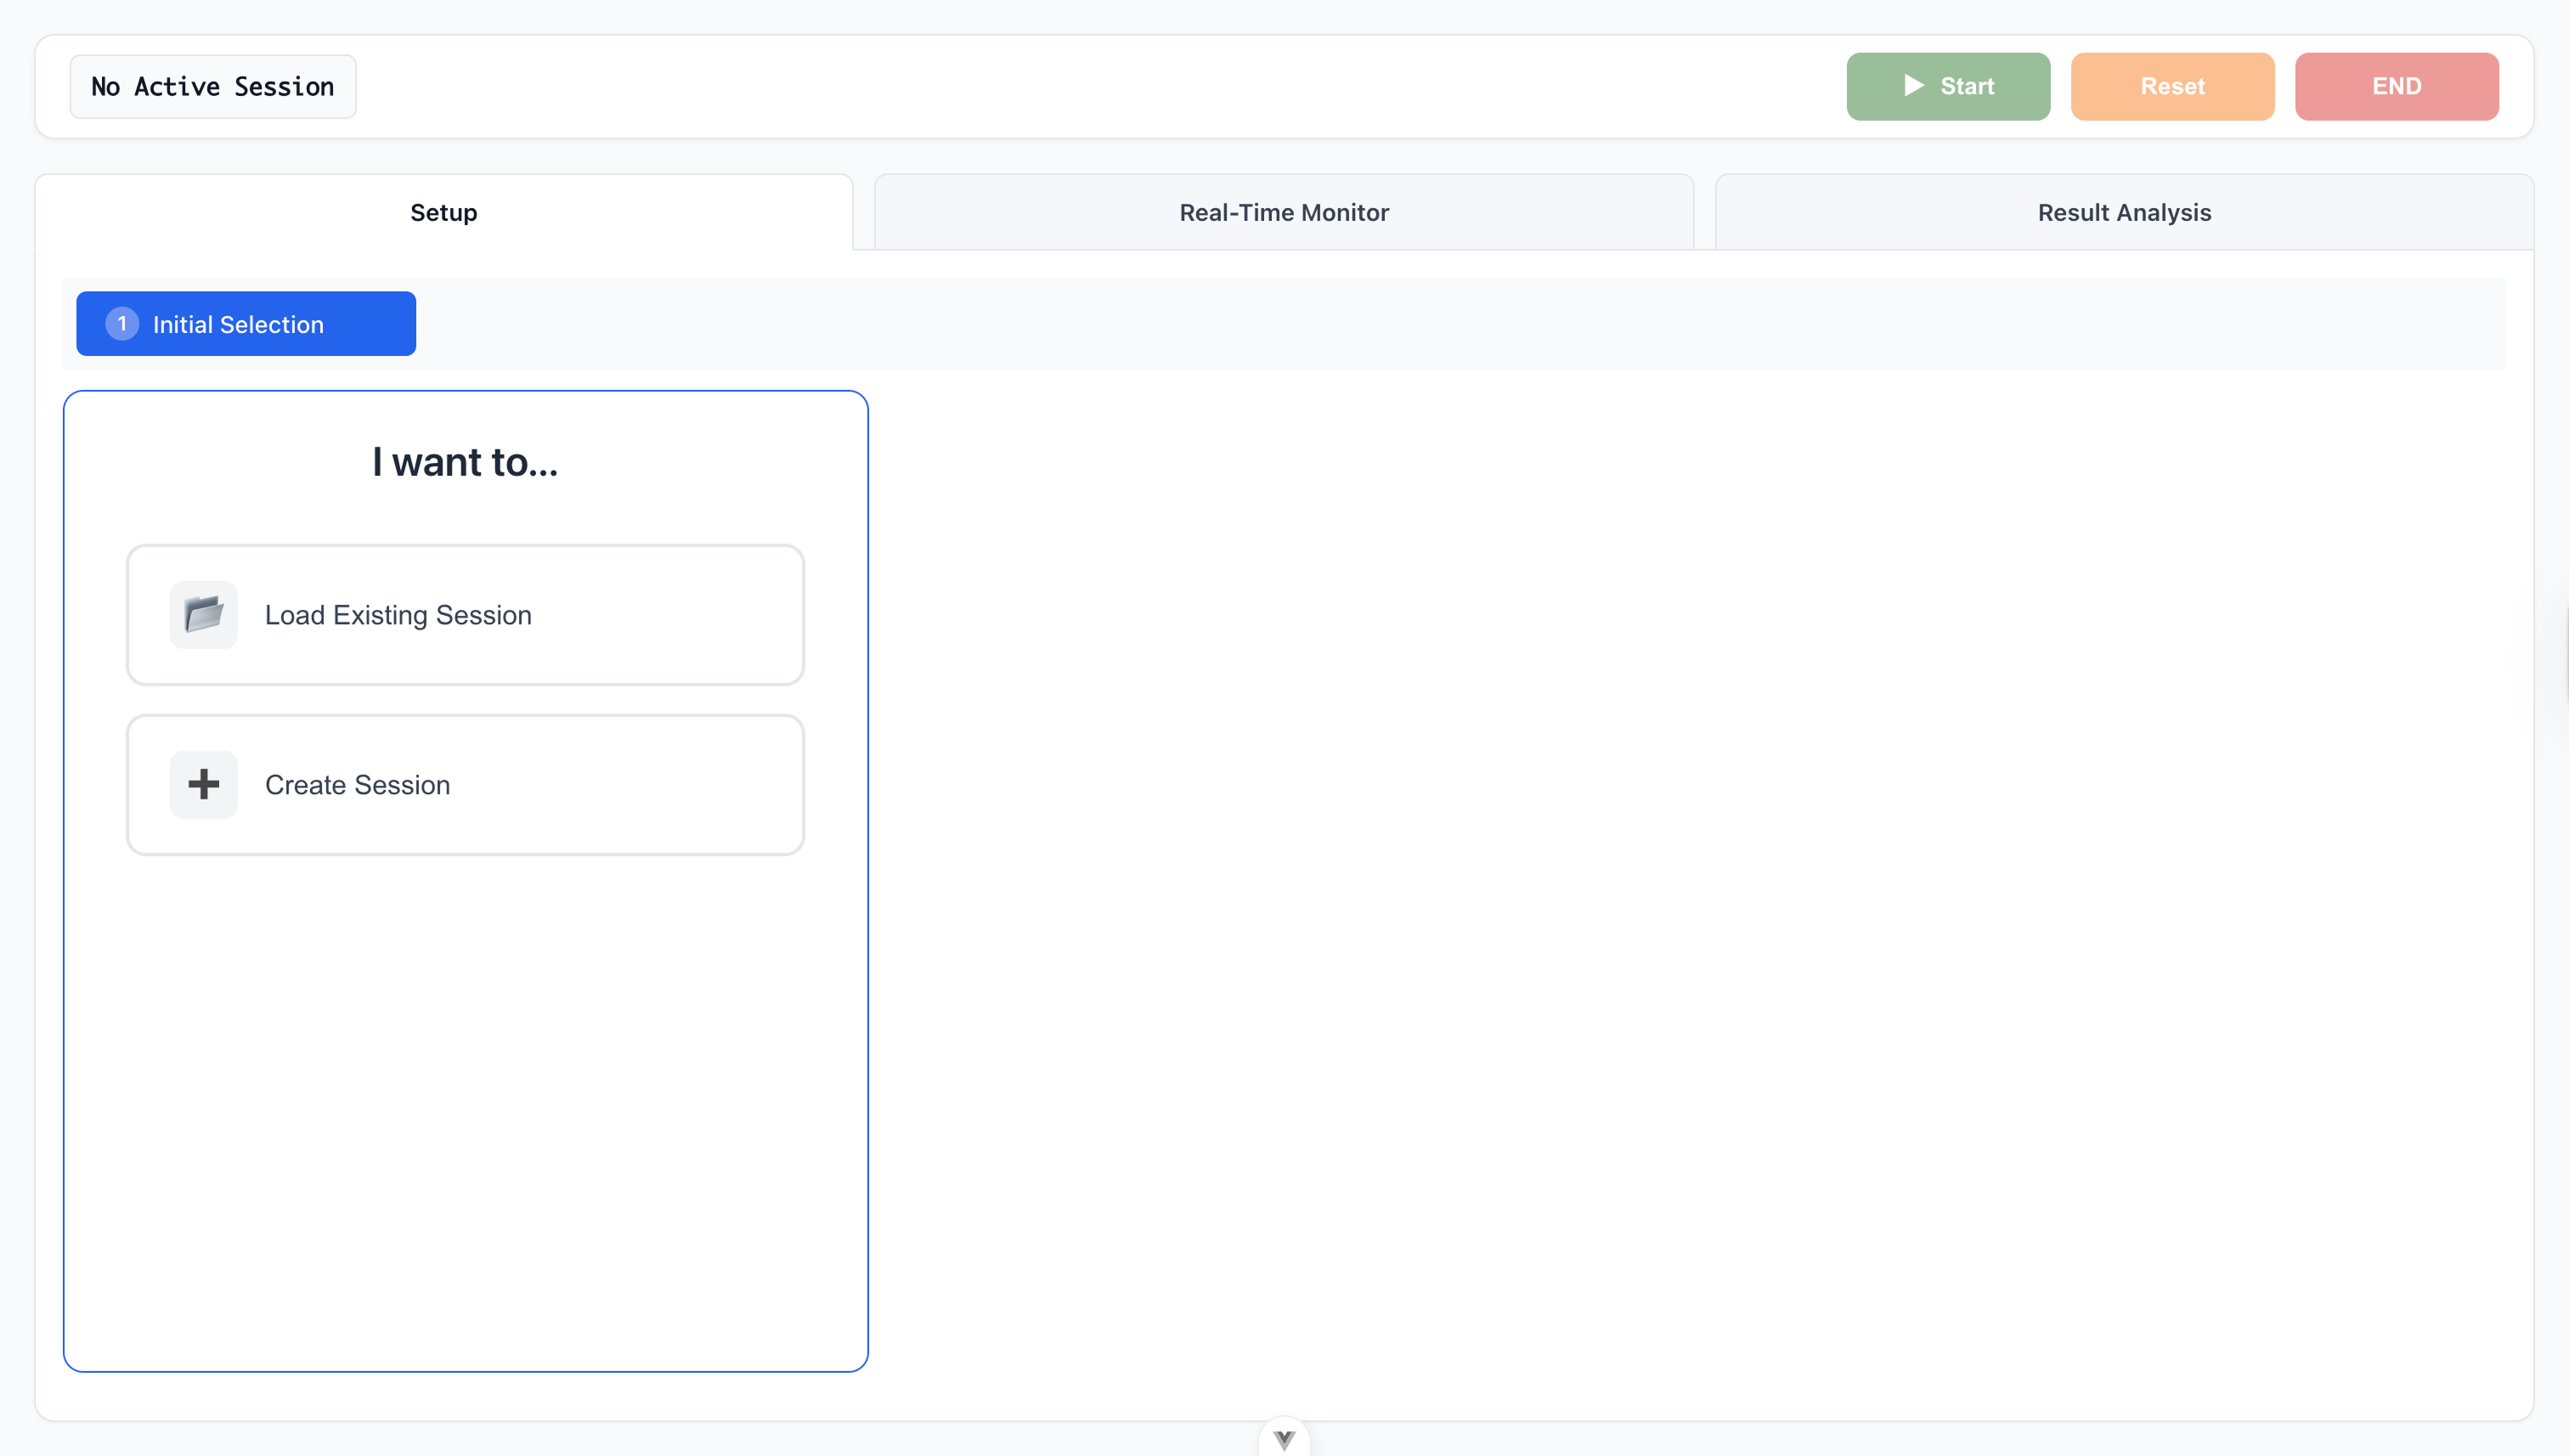Select the Initial Selection step text

(238, 325)
